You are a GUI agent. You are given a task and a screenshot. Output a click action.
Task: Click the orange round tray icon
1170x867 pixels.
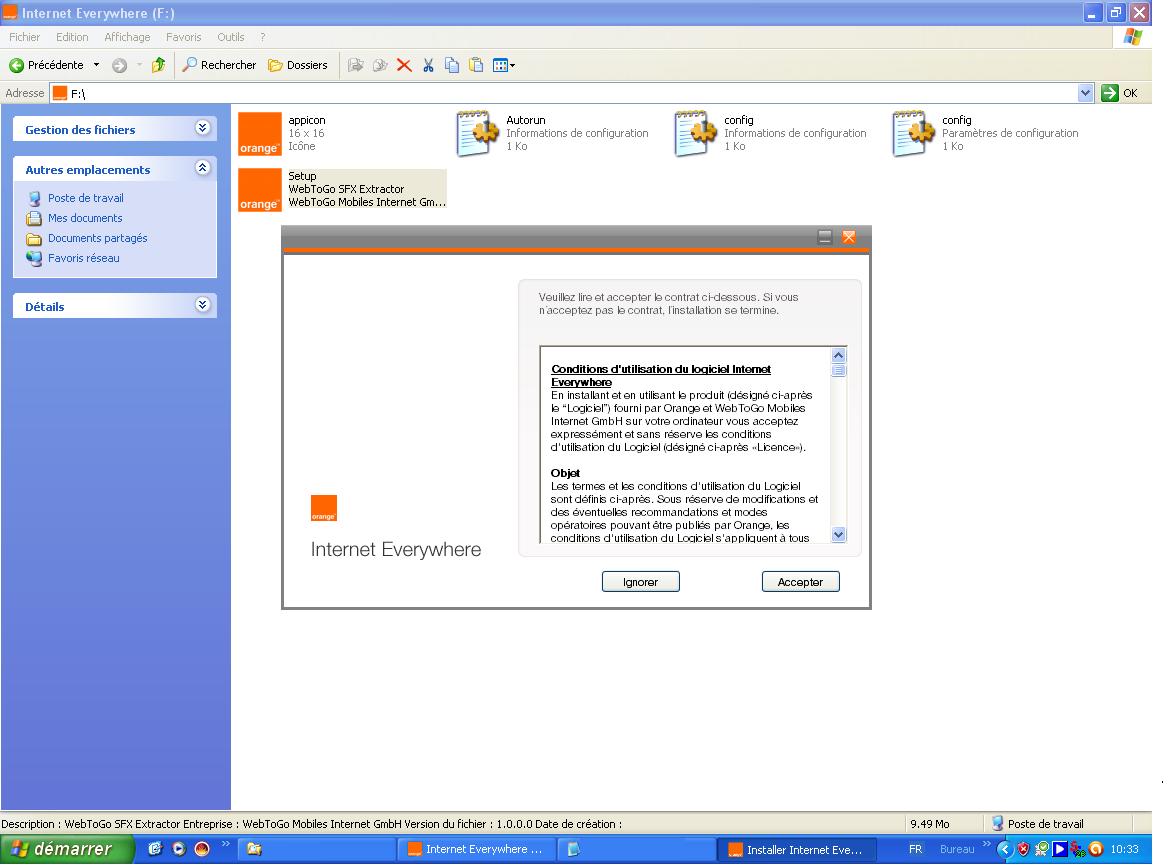click(x=1095, y=849)
